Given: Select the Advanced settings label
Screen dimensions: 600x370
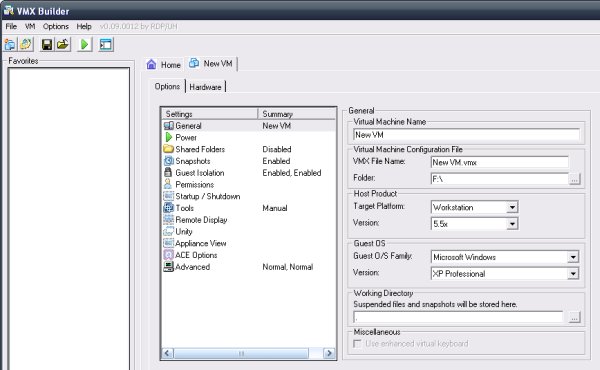Looking at the screenshot, I should (x=192, y=267).
